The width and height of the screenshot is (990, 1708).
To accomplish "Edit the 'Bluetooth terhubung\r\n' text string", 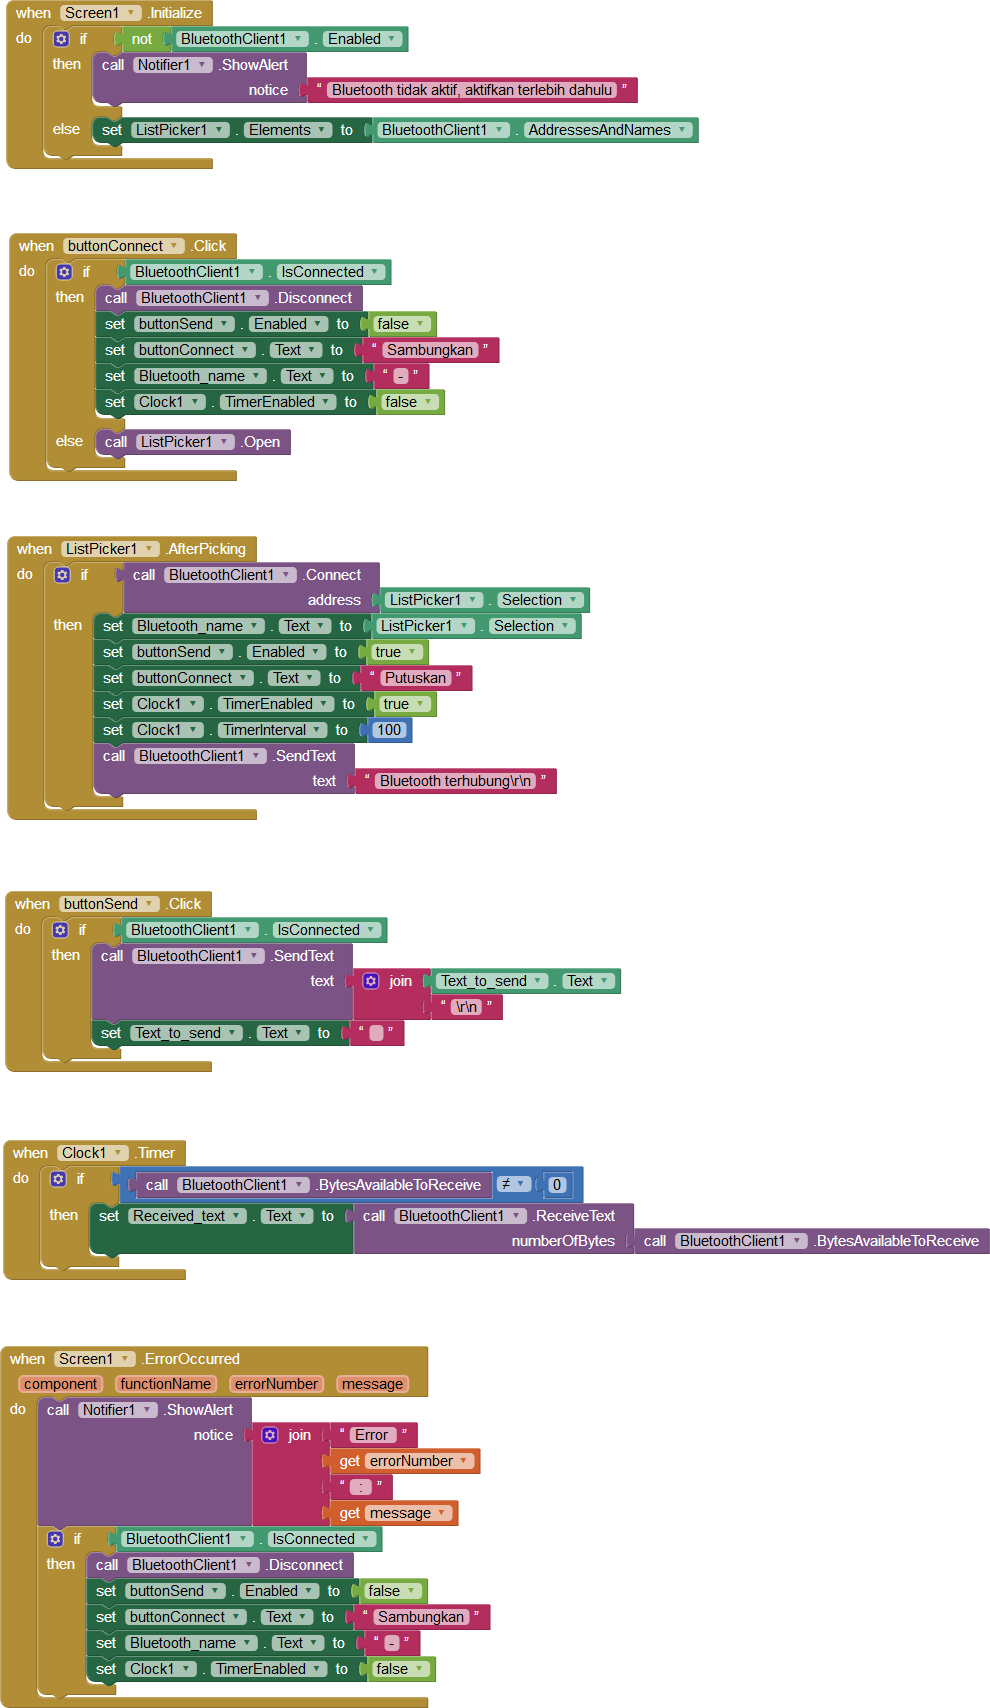I will (455, 781).
